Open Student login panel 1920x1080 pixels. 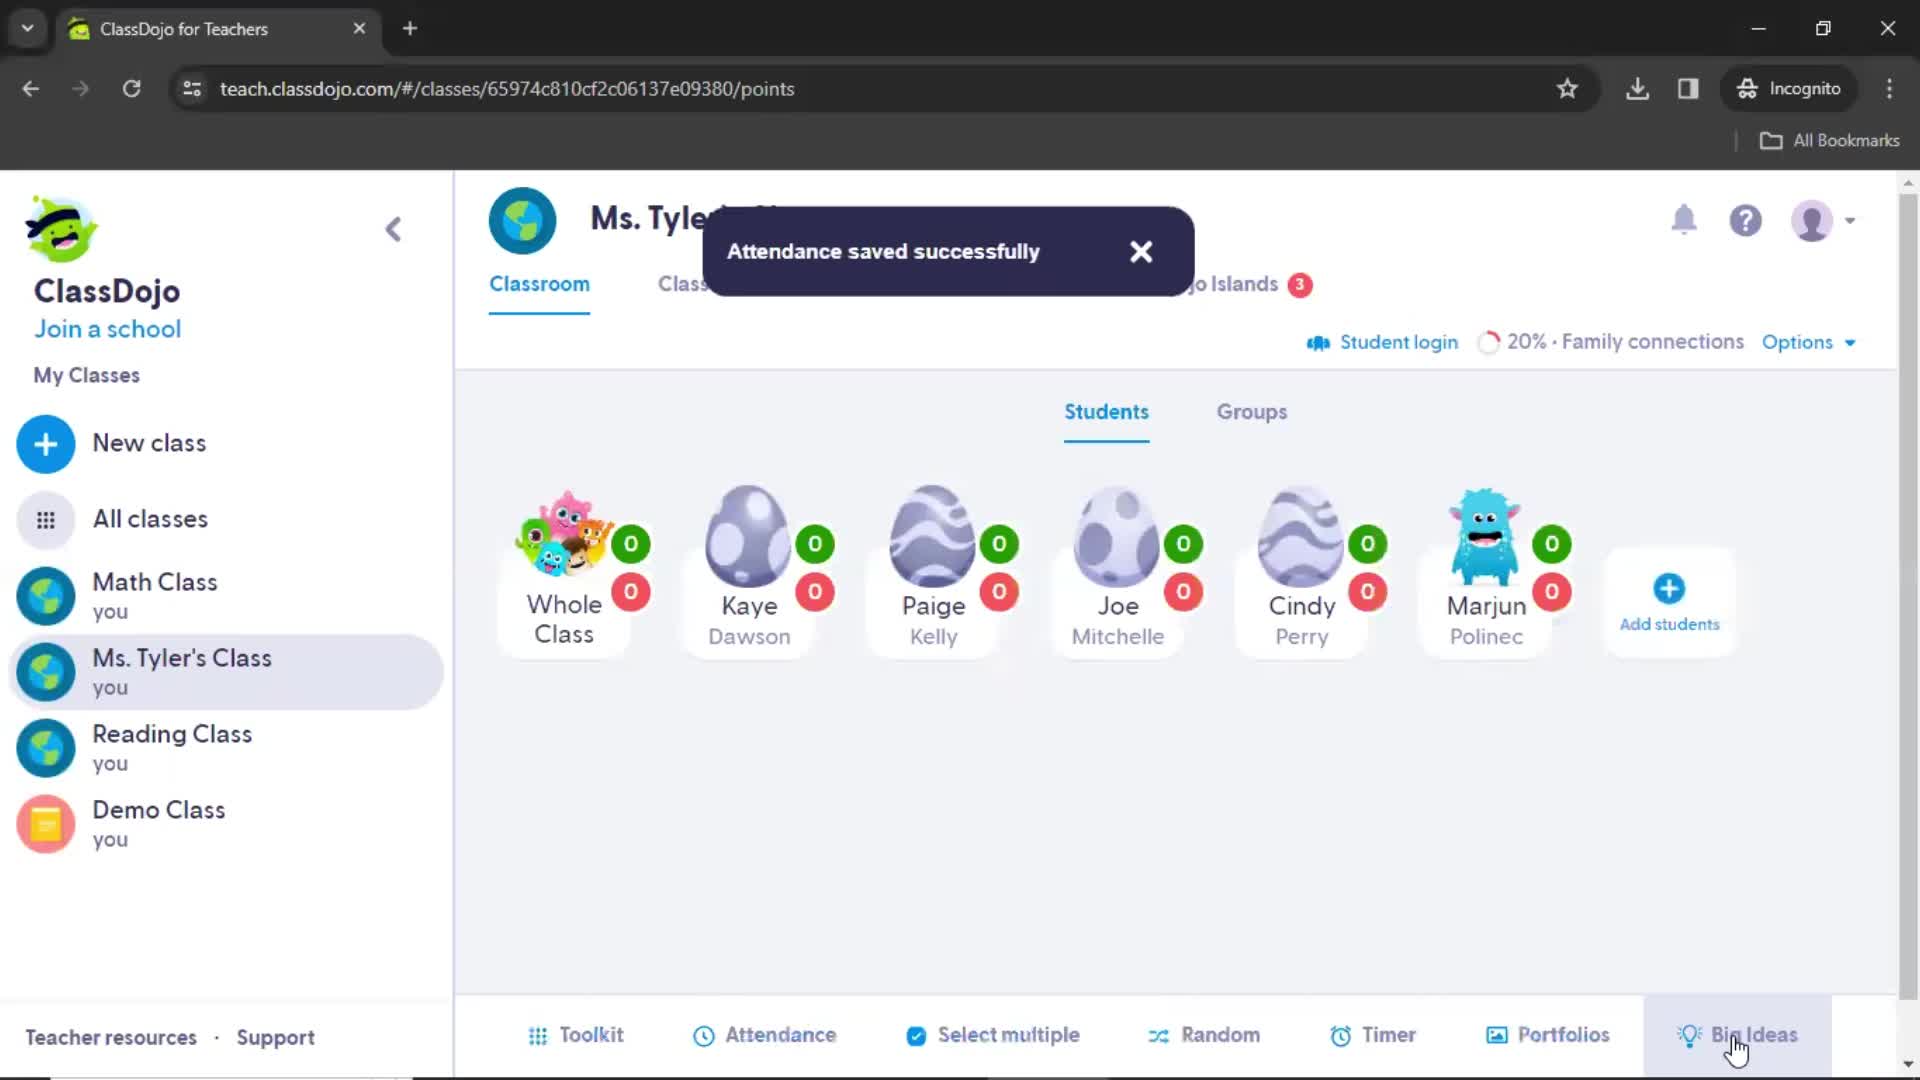pyautogui.click(x=1385, y=343)
